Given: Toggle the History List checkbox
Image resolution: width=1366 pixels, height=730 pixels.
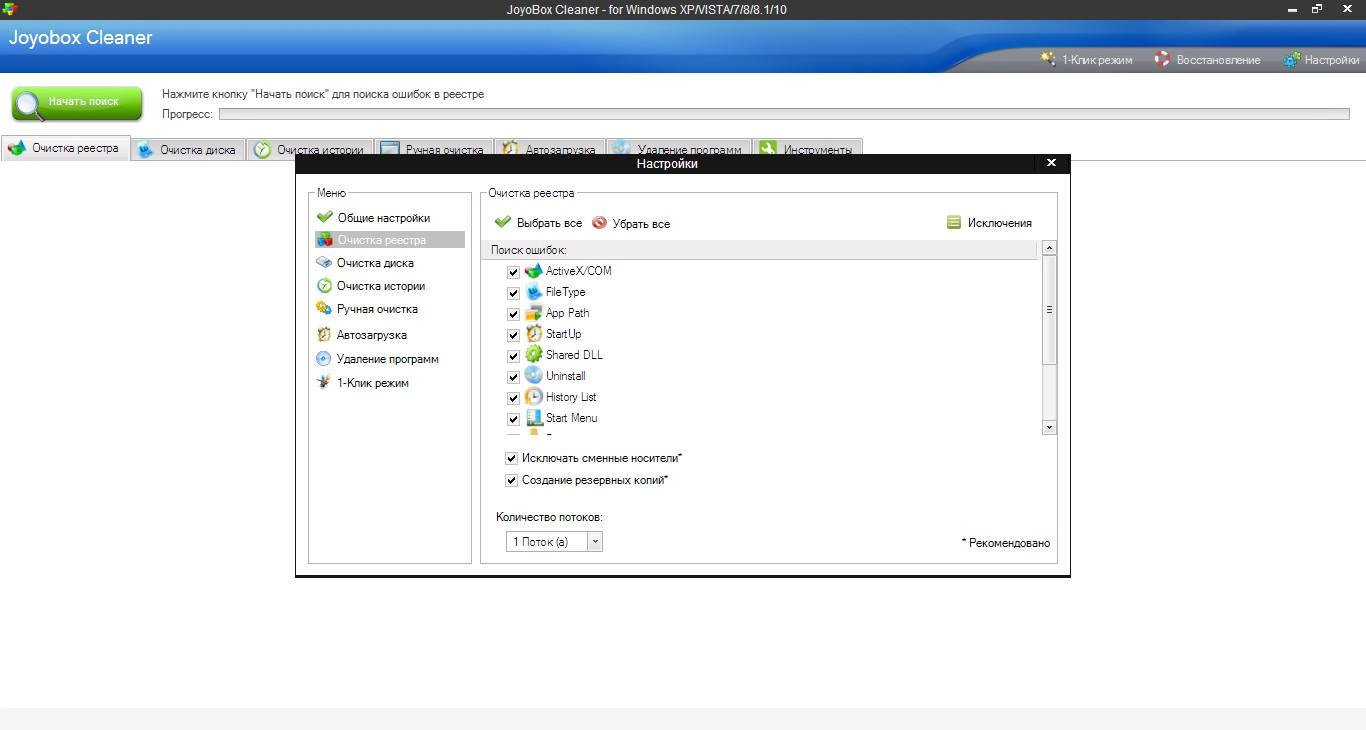Looking at the screenshot, I should click(x=513, y=398).
